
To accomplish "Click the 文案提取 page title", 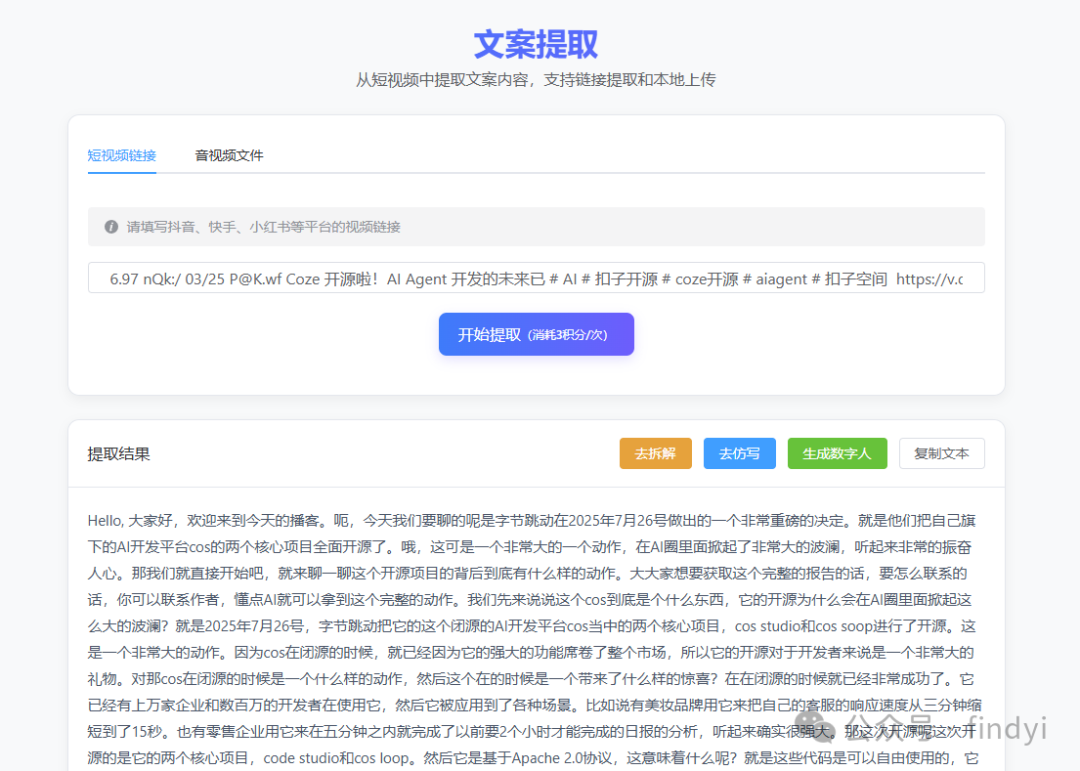I will click(x=536, y=44).
